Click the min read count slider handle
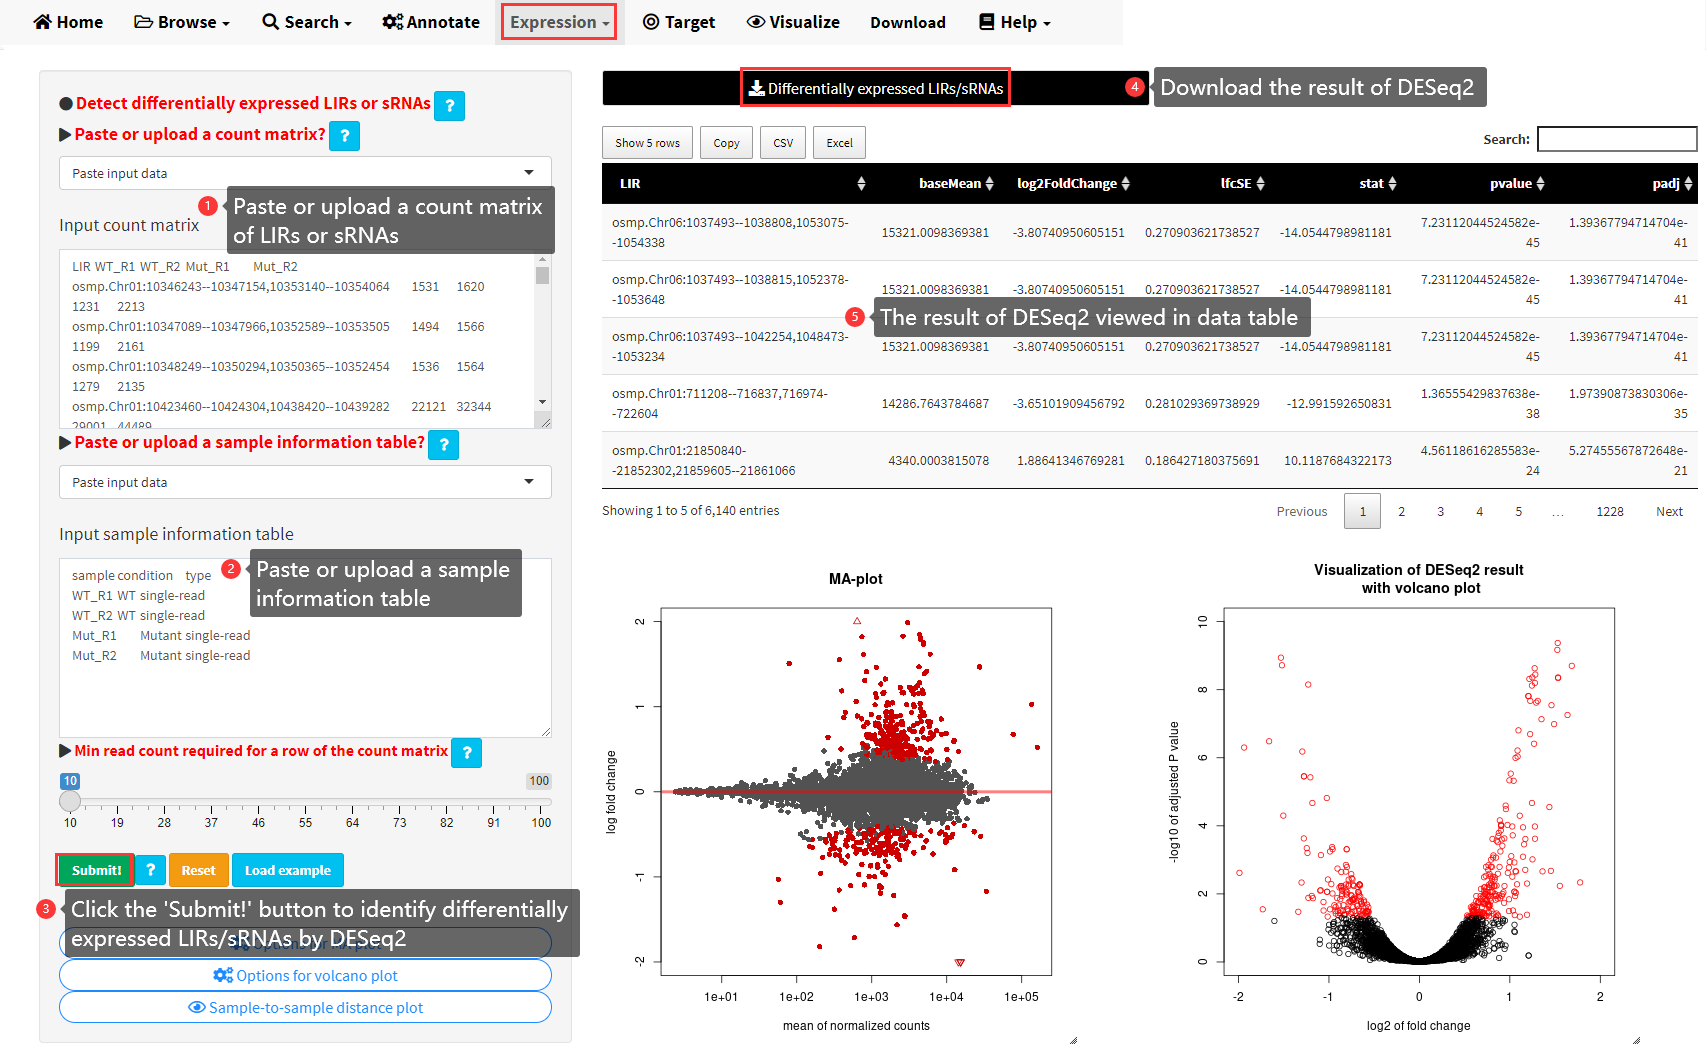Viewport: 1706px width, 1058px height. pos(70,801)
